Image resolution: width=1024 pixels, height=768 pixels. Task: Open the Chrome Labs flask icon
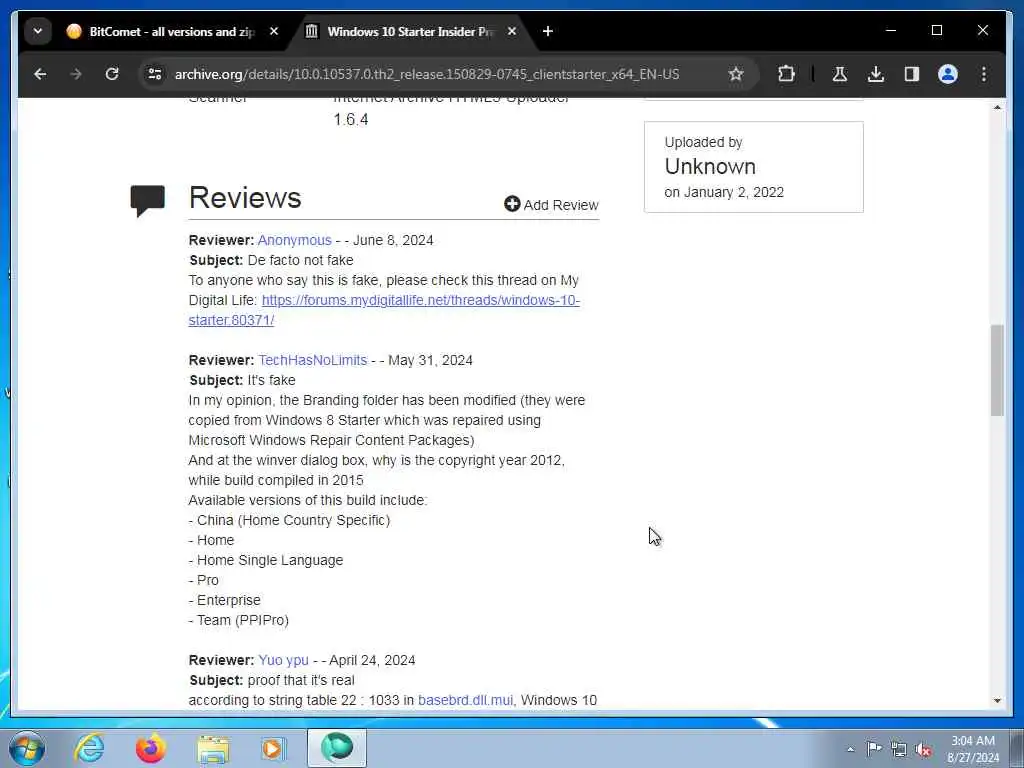[840, 74]
